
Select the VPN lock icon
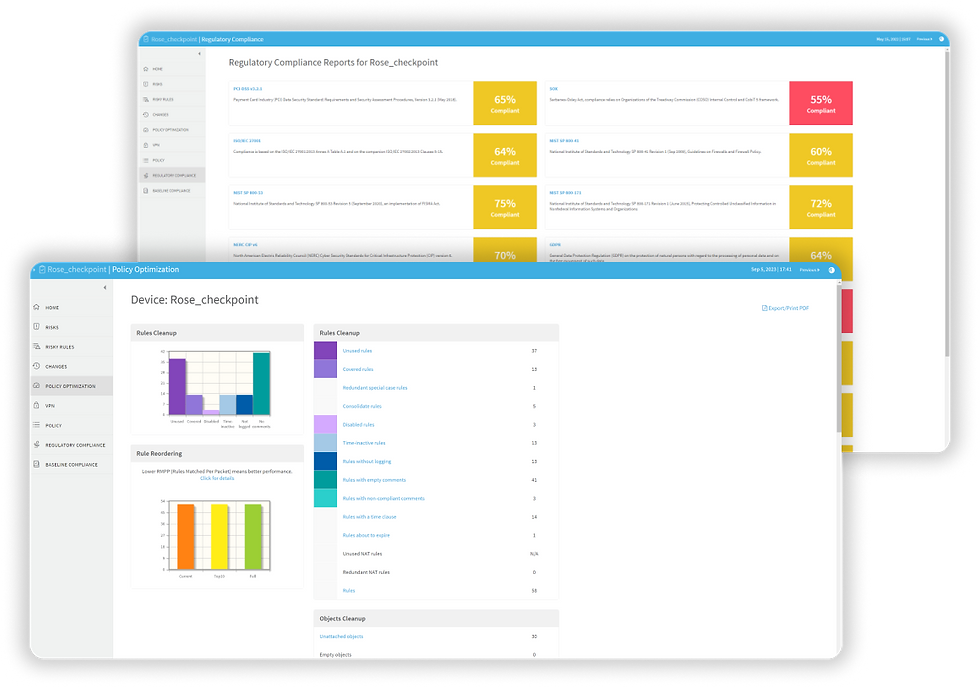tap(37, 405)
